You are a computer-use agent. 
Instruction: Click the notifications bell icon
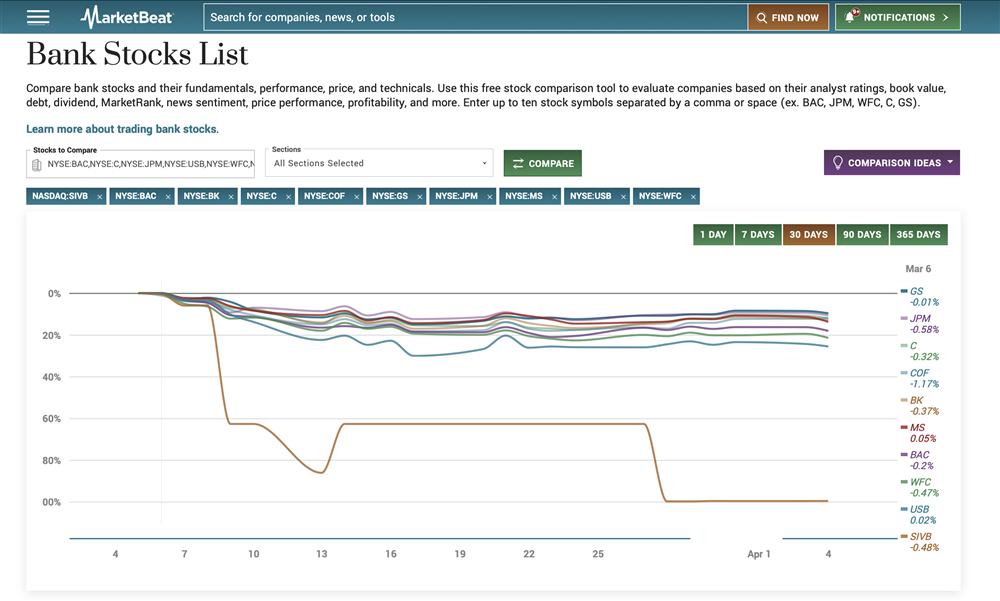(851, 17)
